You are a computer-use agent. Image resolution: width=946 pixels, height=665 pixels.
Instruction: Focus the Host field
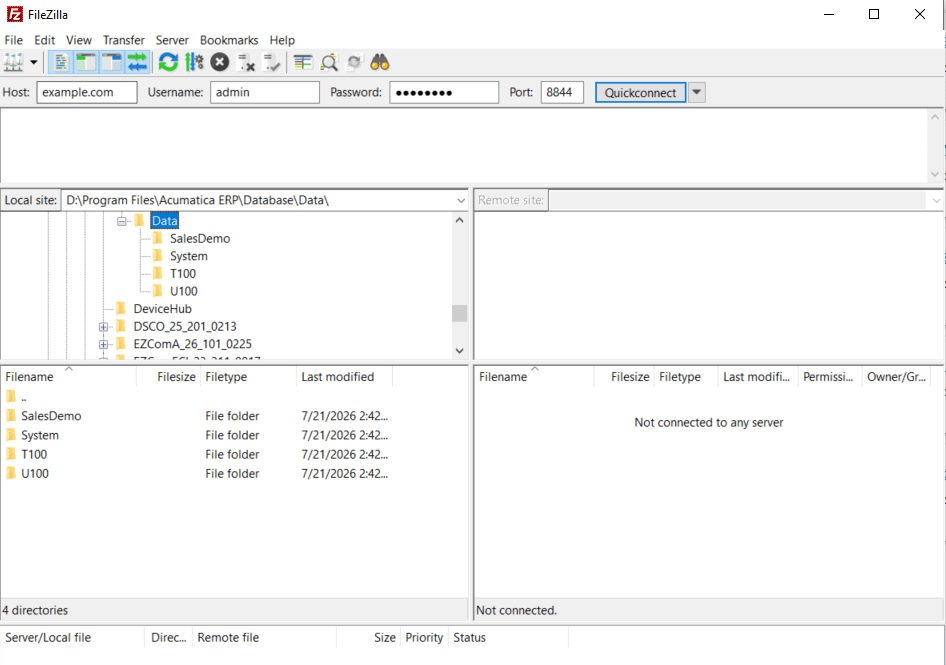(x=87, y=92)
